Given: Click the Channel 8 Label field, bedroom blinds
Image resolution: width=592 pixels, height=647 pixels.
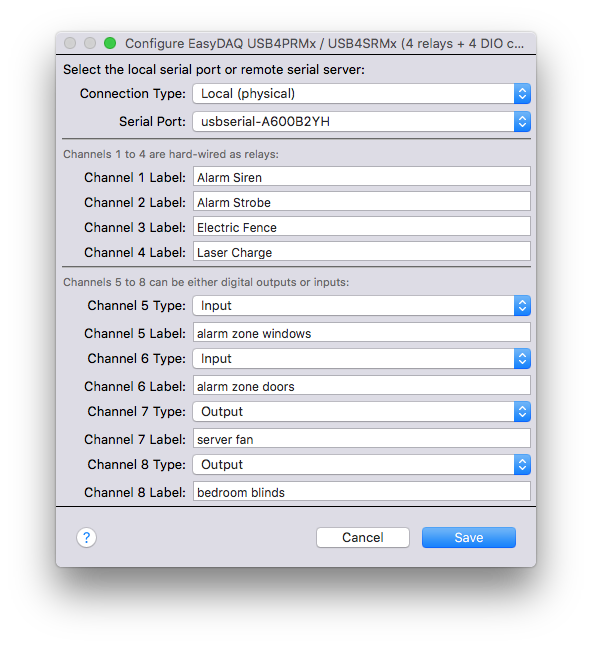Looking at the screenshot, I should pos(362,491).
